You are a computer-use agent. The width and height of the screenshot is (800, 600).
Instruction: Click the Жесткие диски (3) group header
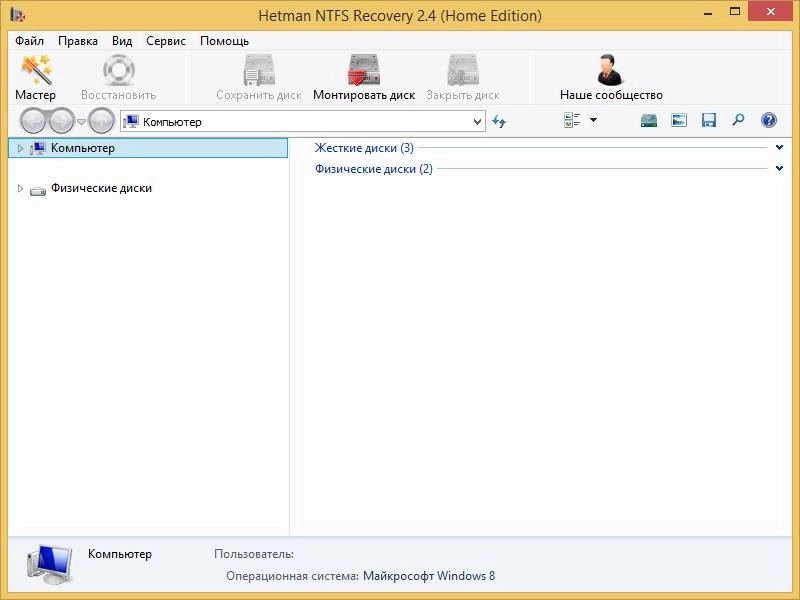click(364, 148)
